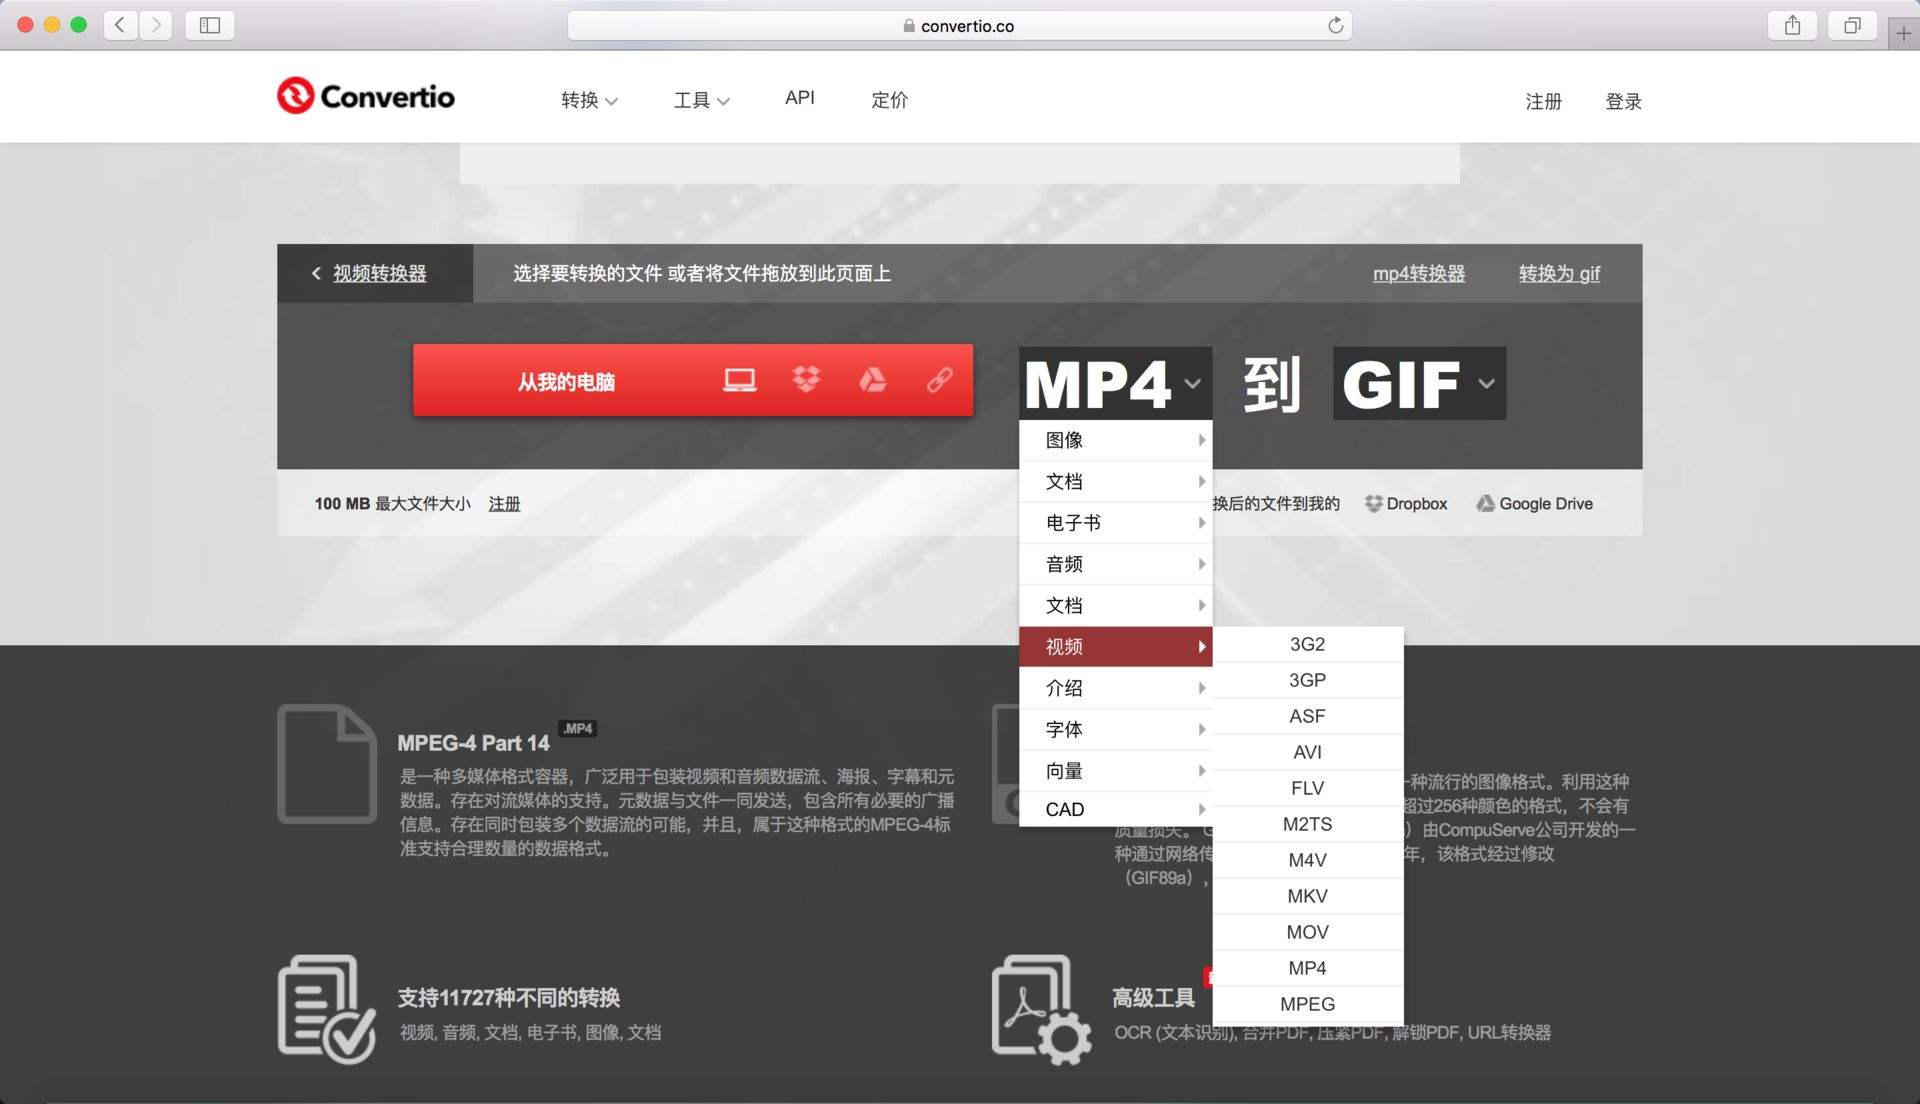The image size is (1920, 1104).
Task: Click the supported conversions checkmark icon
Action: [325, 1008]
